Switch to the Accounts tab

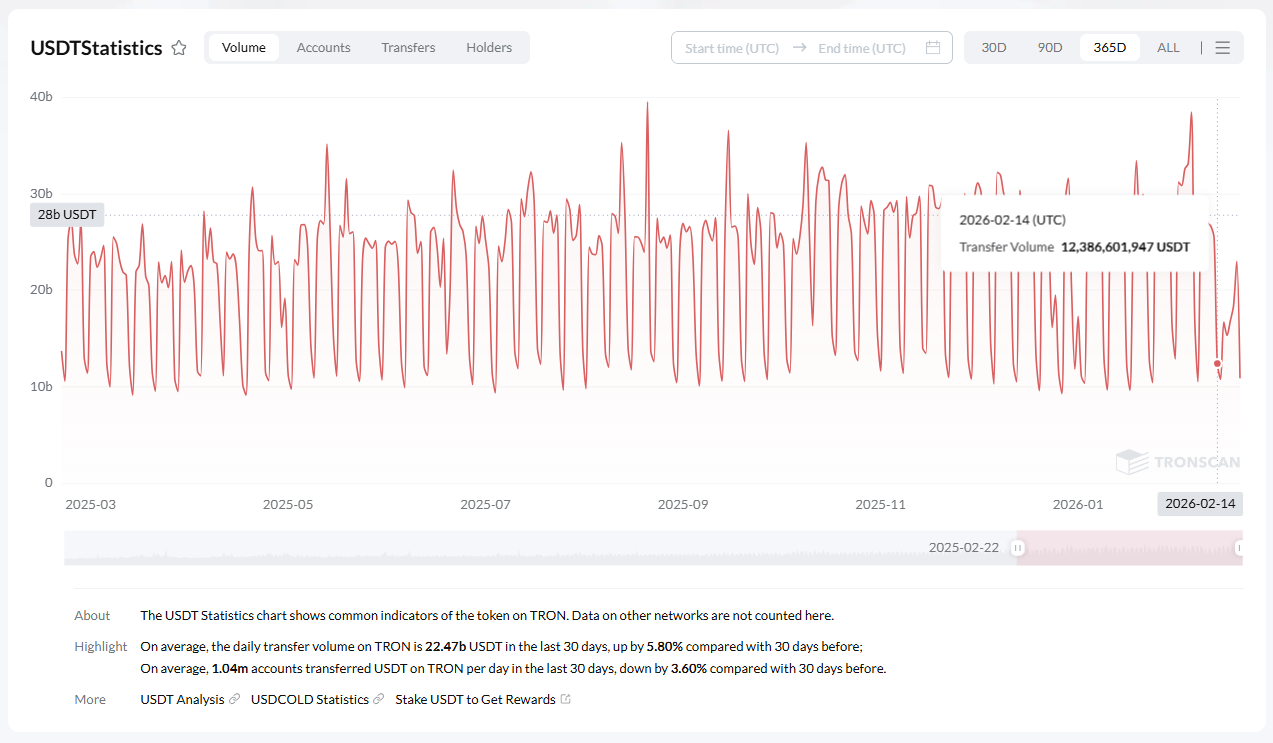point(323,48)
